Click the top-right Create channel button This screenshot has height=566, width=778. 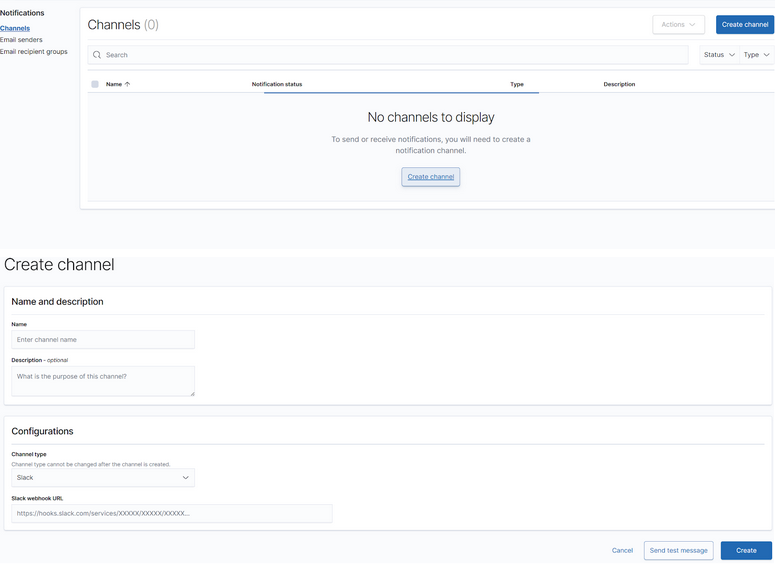744,24
